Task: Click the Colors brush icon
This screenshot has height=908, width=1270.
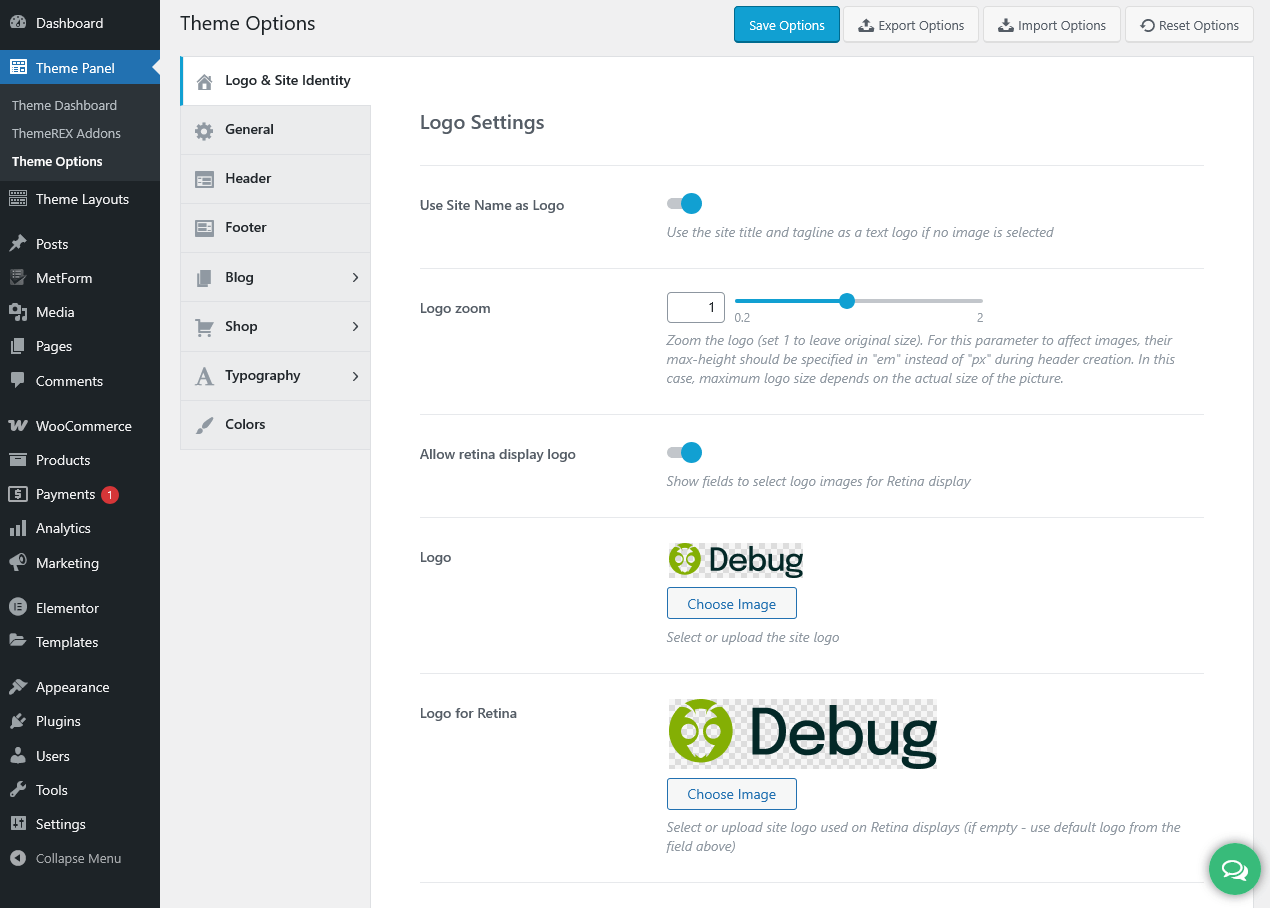Action: 204,425
